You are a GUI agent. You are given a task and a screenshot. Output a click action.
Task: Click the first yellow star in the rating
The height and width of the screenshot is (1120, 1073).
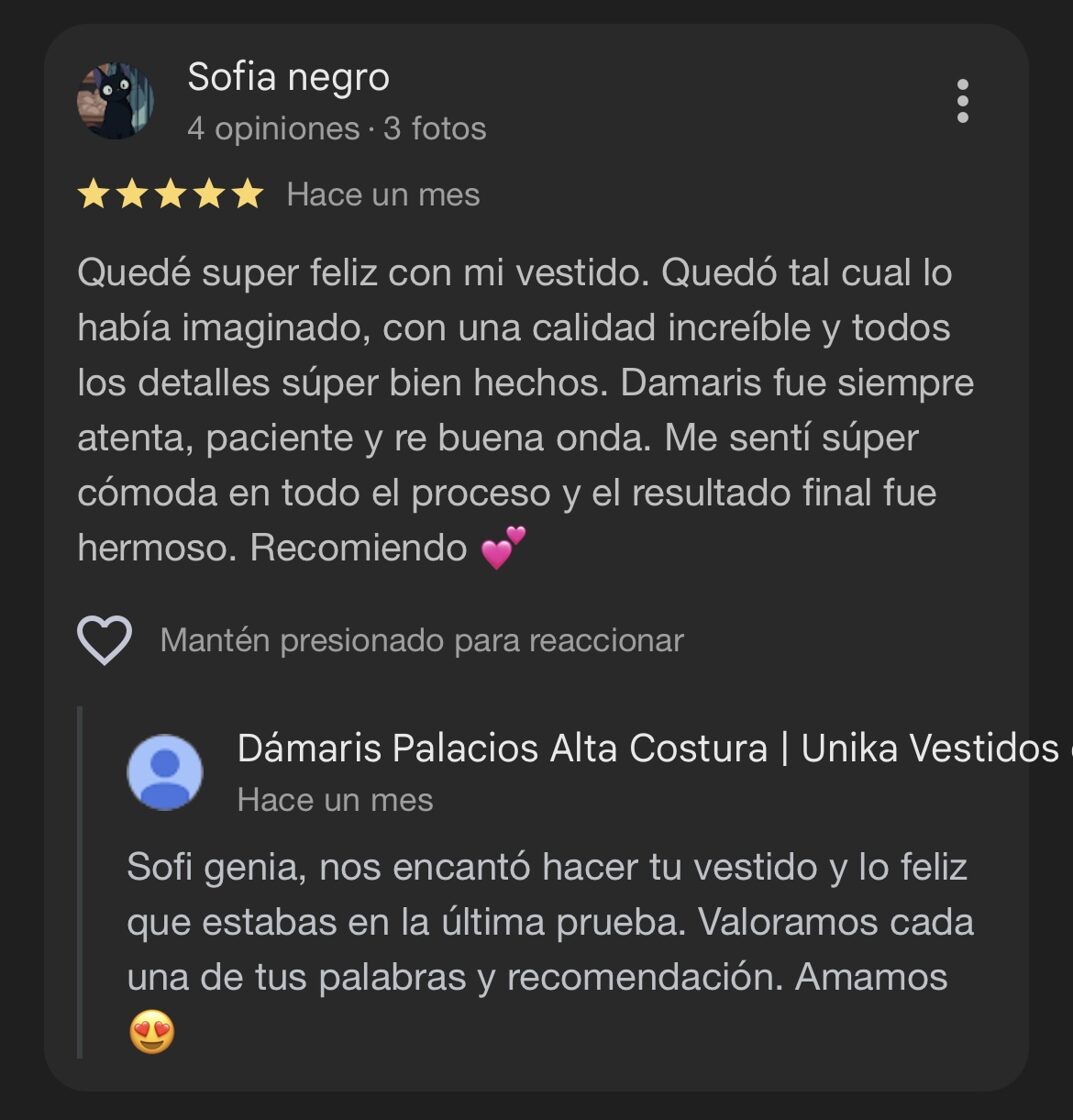[94, 194]
